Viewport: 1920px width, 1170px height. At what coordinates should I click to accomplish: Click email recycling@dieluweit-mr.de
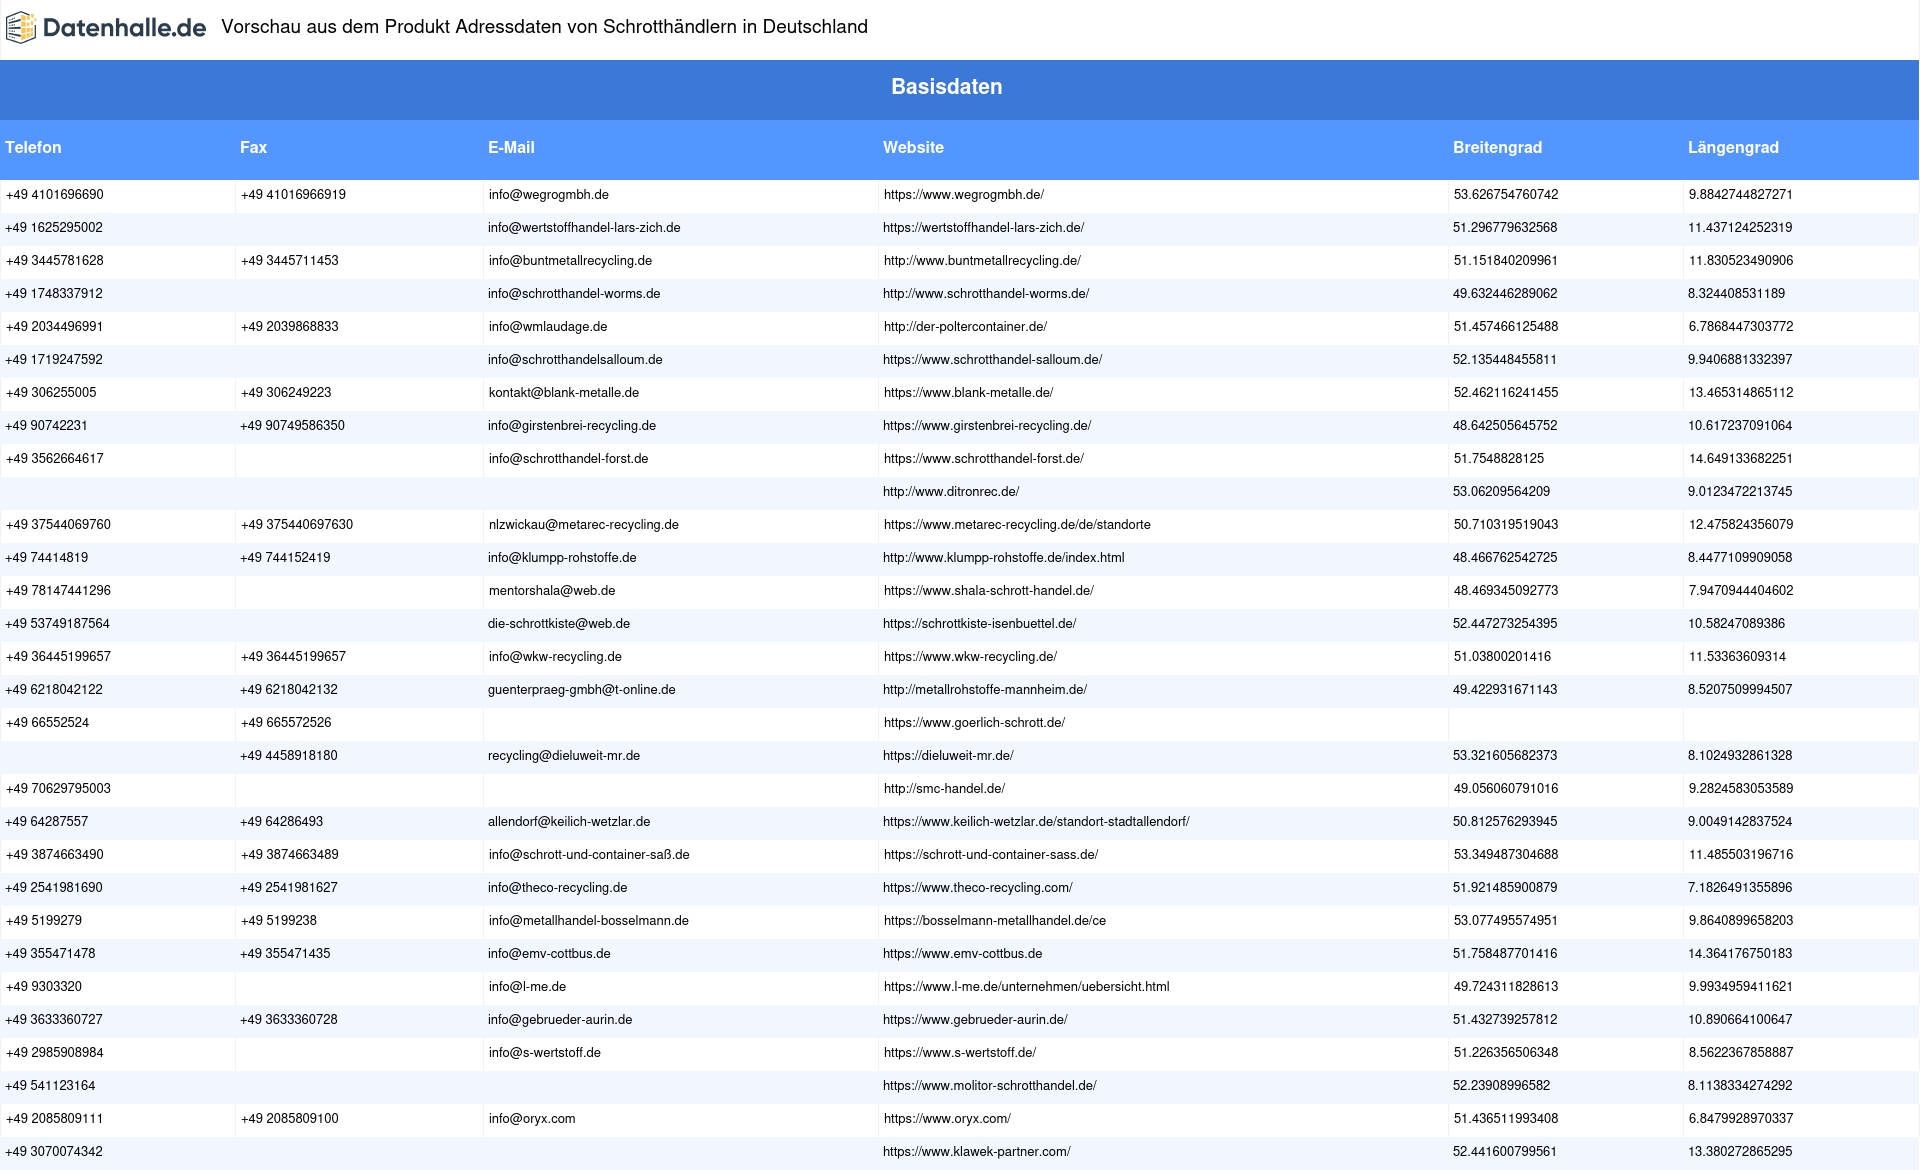(564, 756)
